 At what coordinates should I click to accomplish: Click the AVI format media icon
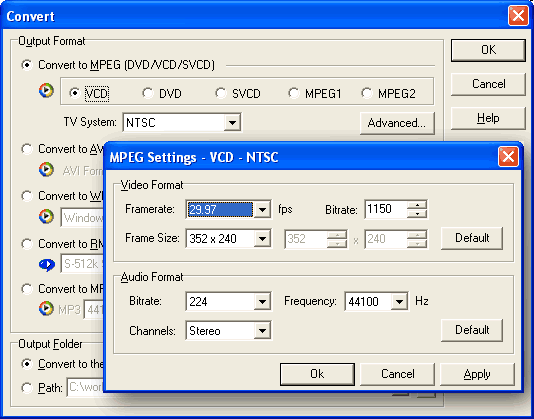point(46,170)
